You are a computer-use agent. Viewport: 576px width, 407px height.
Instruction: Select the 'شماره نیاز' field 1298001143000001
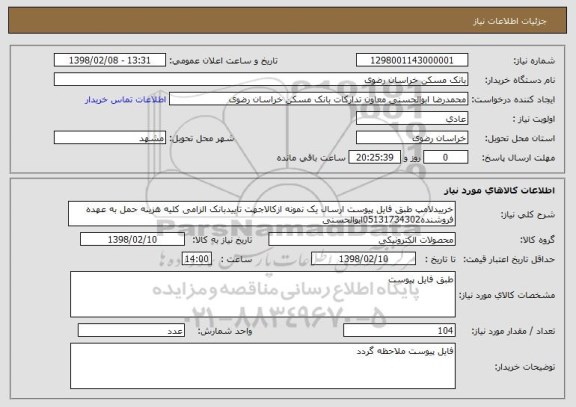point(412,60)
